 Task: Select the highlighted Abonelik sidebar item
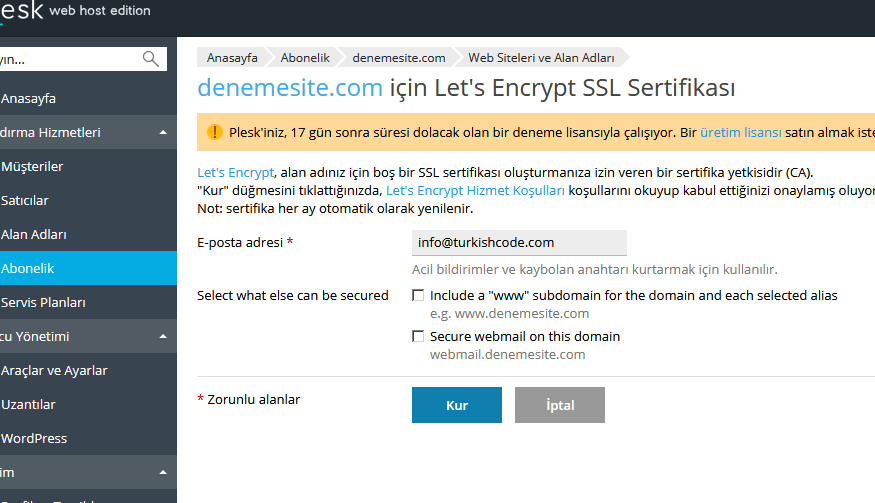(x=88, y=269)
